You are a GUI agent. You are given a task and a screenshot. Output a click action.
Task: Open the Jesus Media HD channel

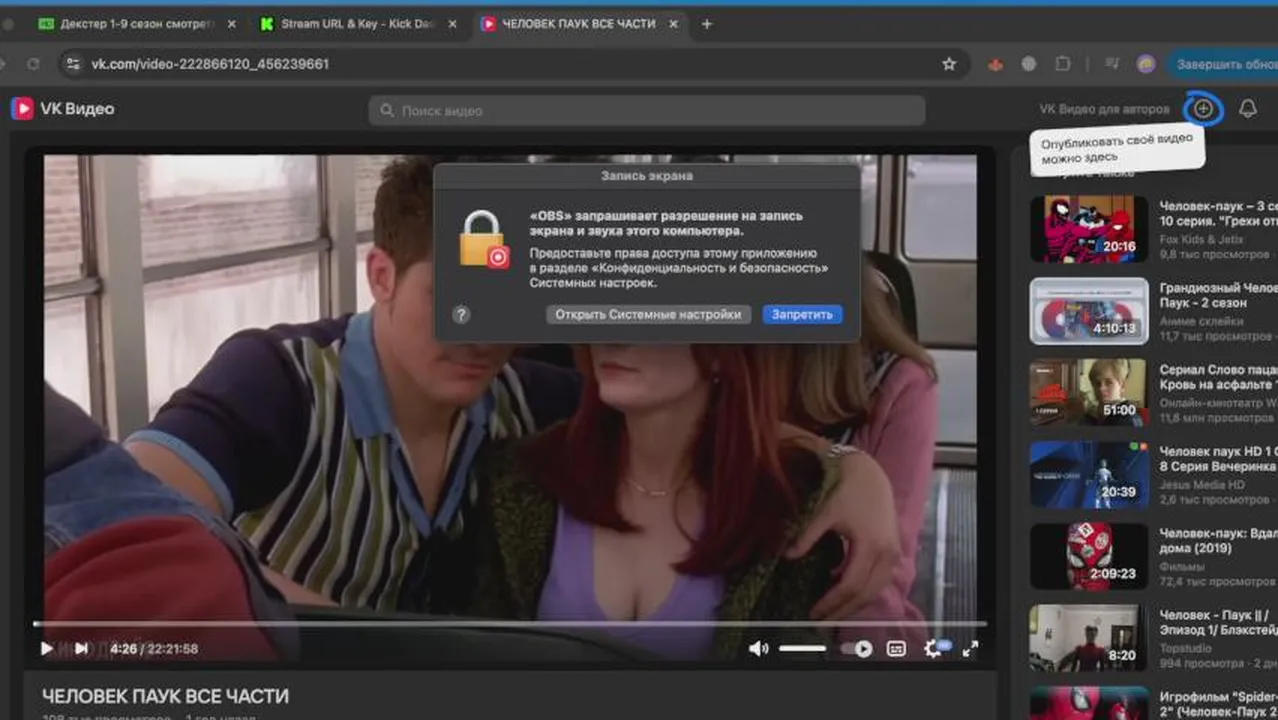pyautogui.click(x=1202, y=485)
